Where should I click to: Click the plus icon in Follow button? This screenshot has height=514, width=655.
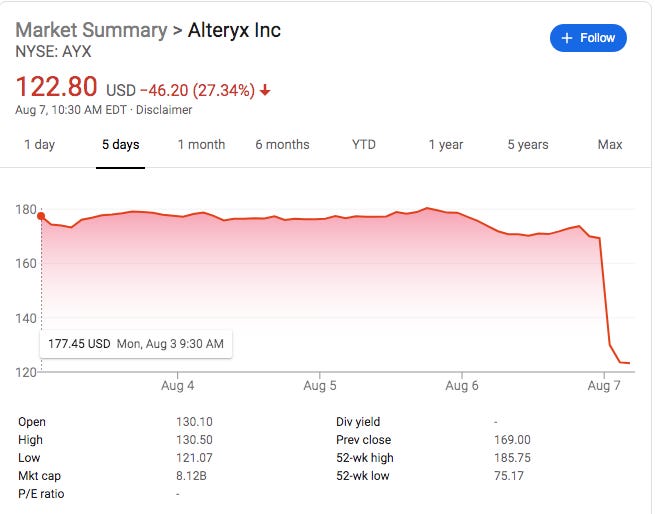(x=566, y=38)
